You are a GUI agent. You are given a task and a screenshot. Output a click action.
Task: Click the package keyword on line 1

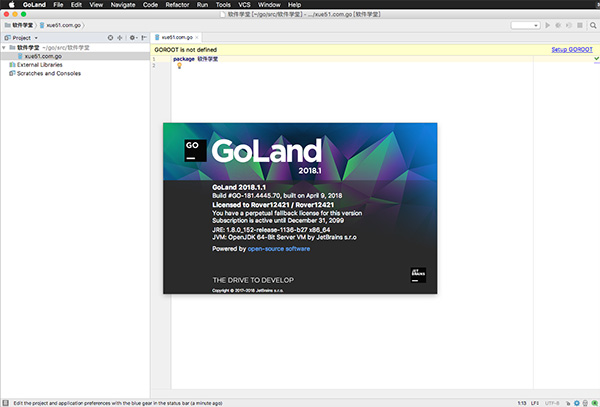(x=184, y=59)
